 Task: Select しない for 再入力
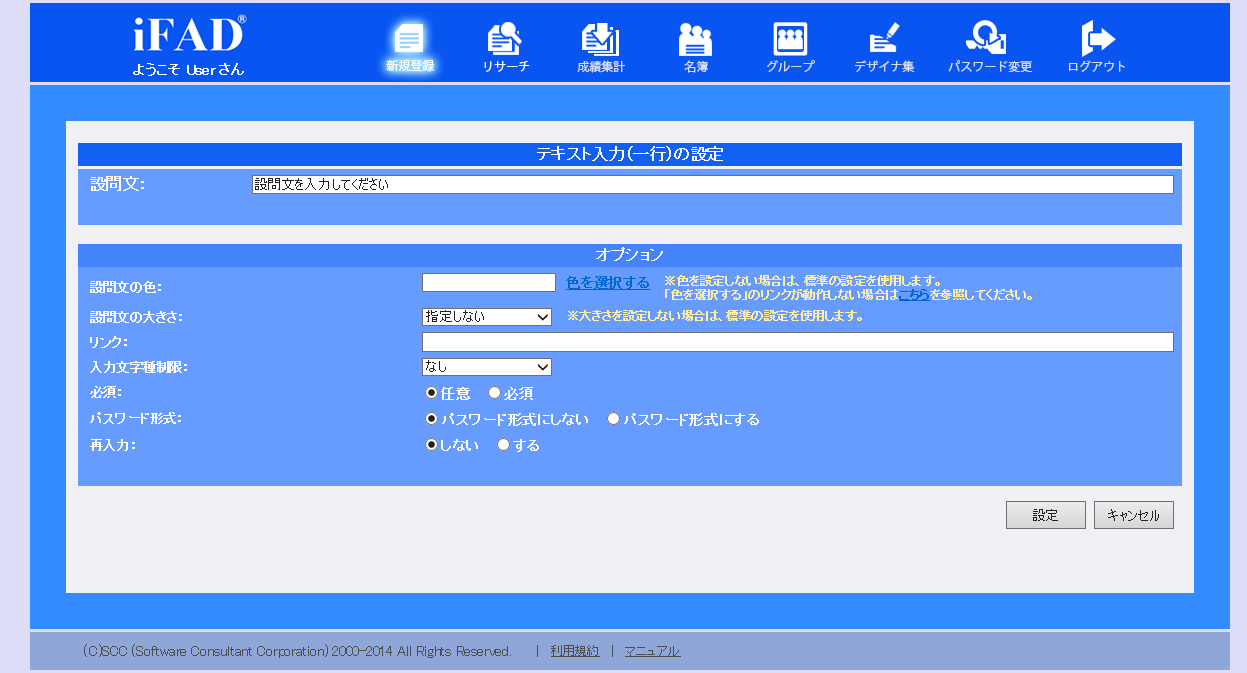pos(432,445)
